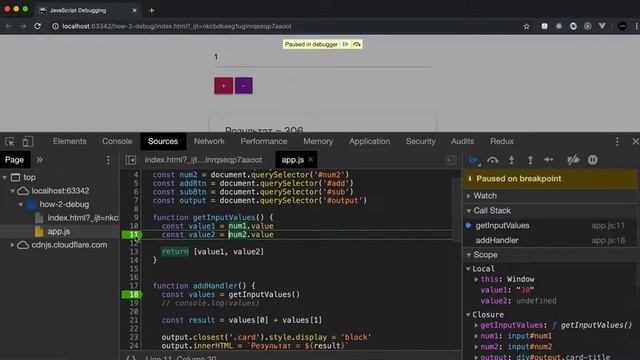640x360 pixels.
Task: Select index.html editor tab
Action: pyautogui.click(x=203, y=160)
